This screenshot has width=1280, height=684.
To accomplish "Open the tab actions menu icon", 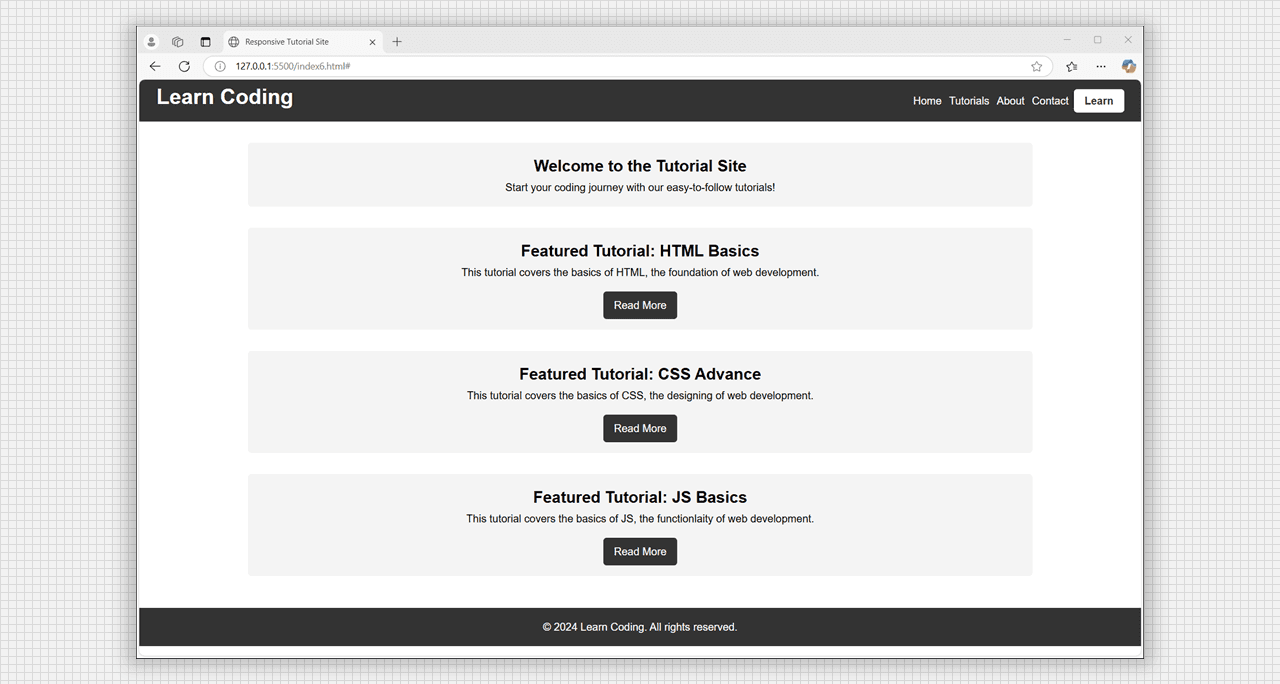I will (206, 42).
